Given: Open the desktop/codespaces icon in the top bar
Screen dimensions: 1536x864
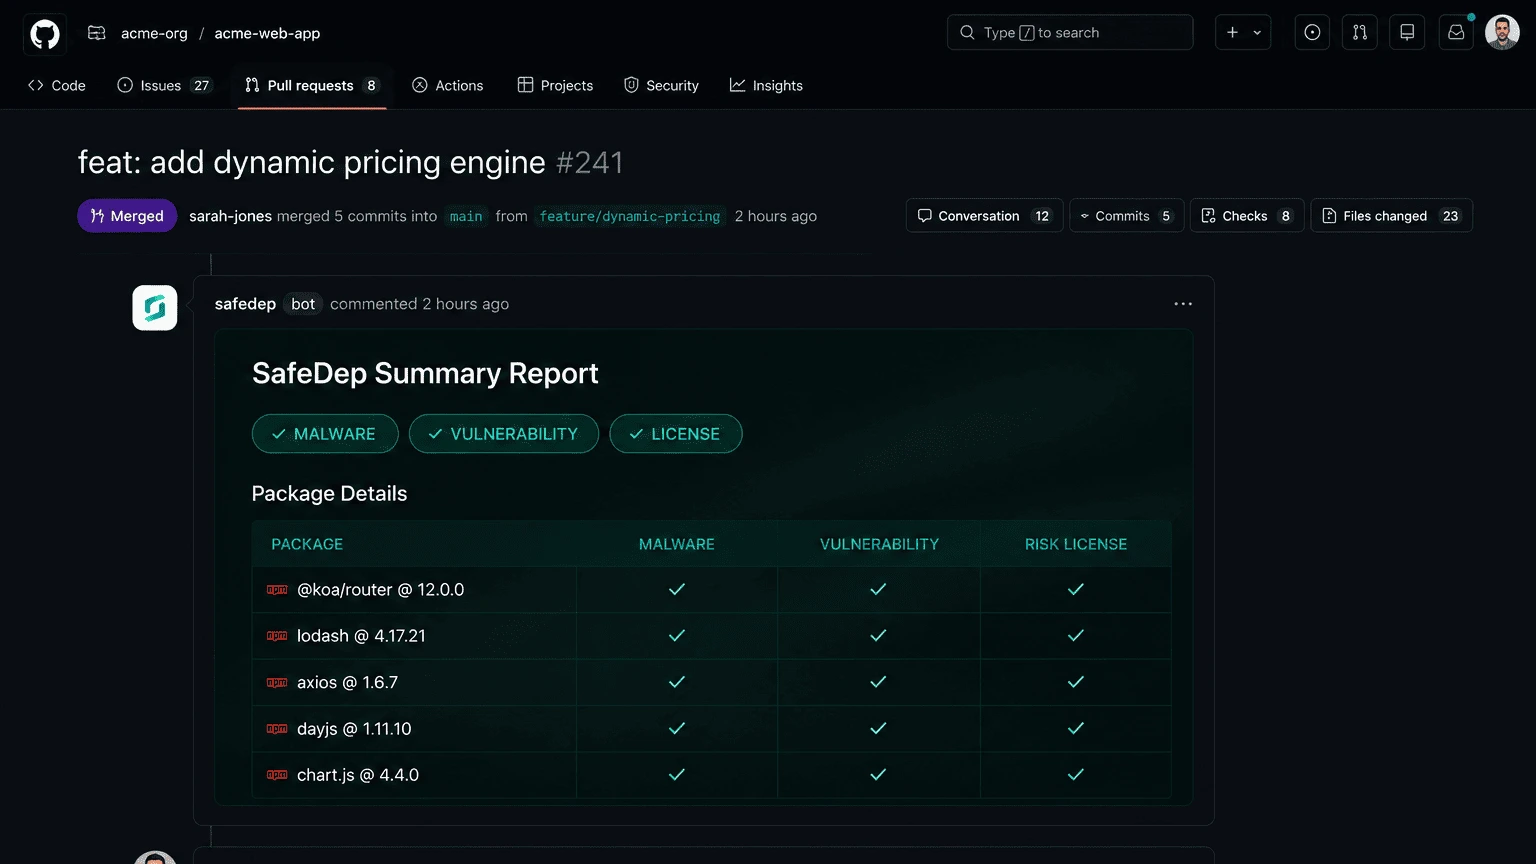Looking at the screenshot, I should [x=1407, y=33].
